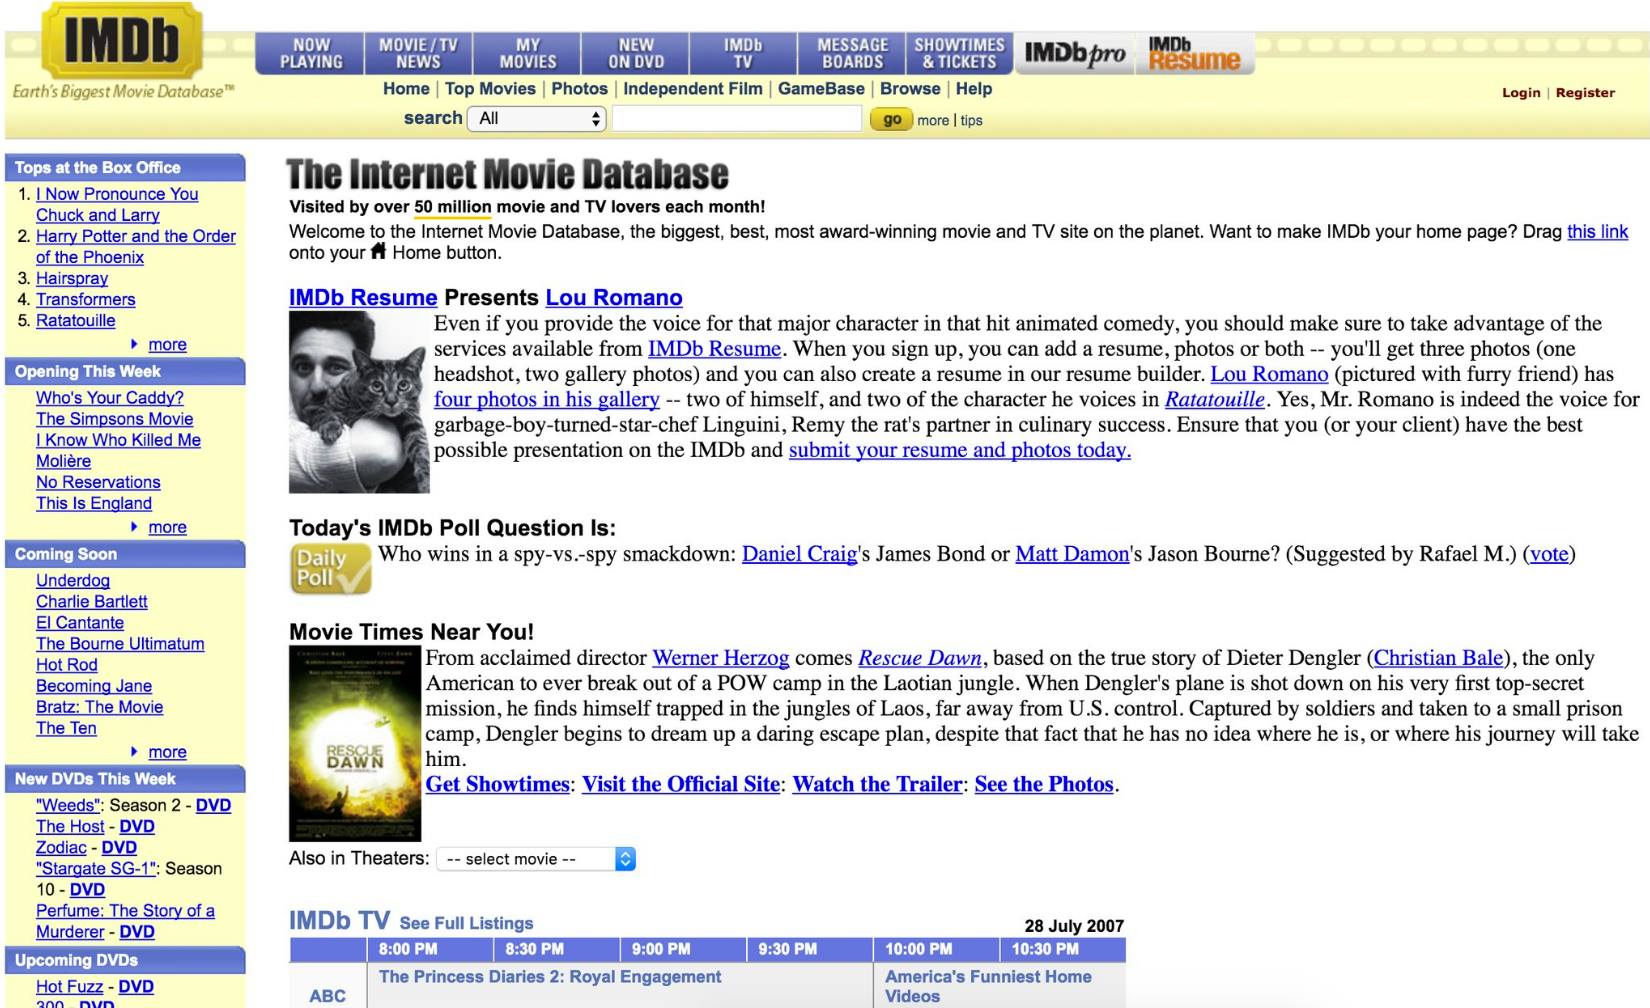Image resolution: width=1650 pixels, height=1008 pixels.
Task: Open Ratatouille in the box office list
Action: click(x=76, y=321)
